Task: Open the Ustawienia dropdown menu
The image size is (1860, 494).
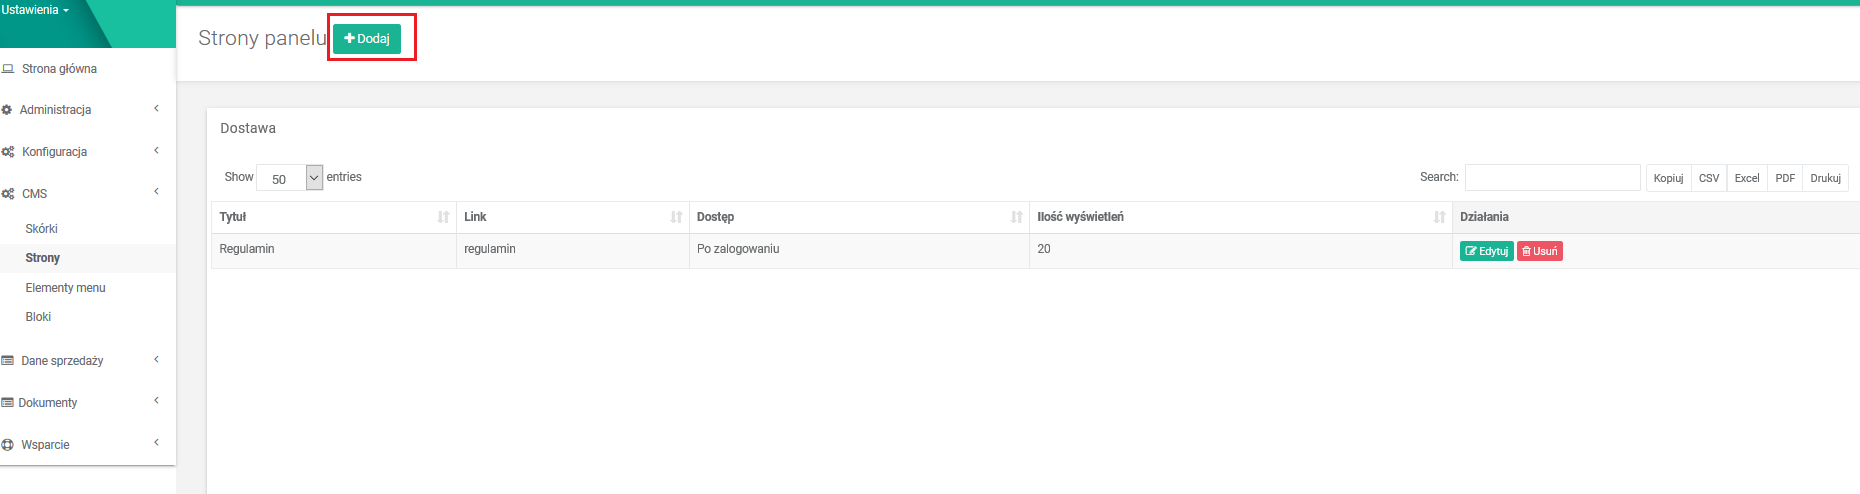Action: point(36,10)
